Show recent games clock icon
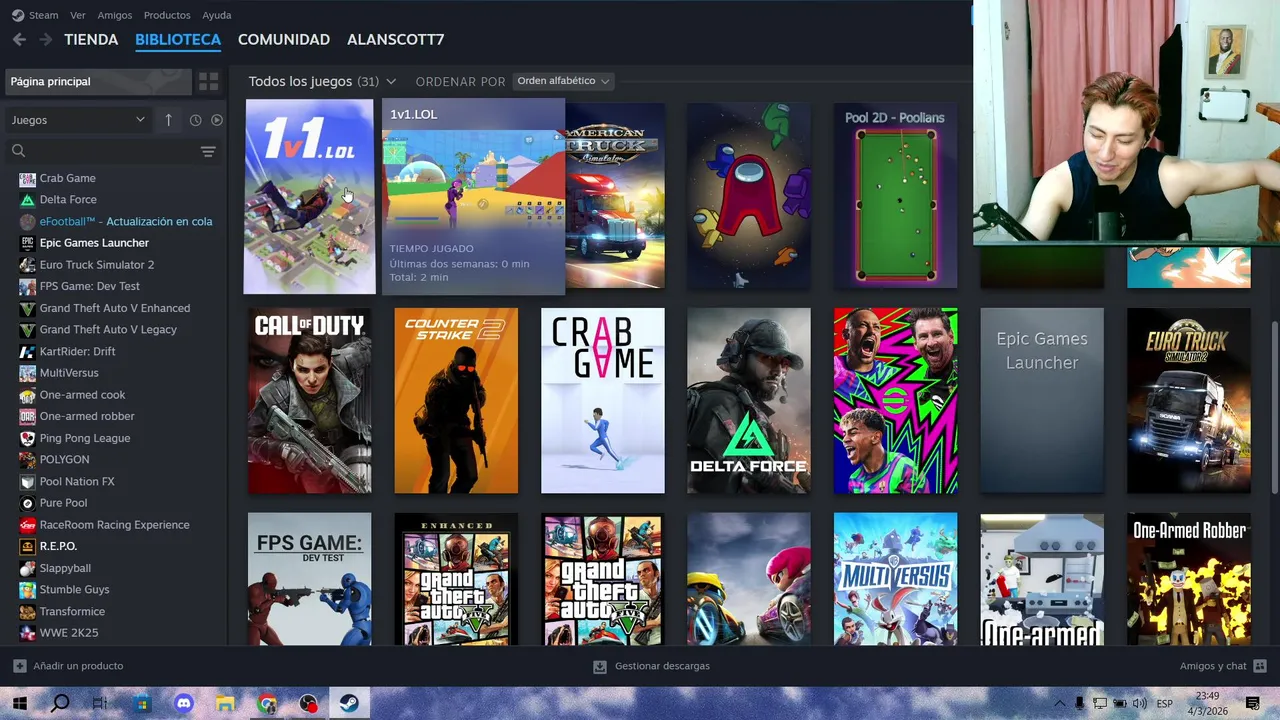This screenshot has width=1280, height=720. point(195,120)
